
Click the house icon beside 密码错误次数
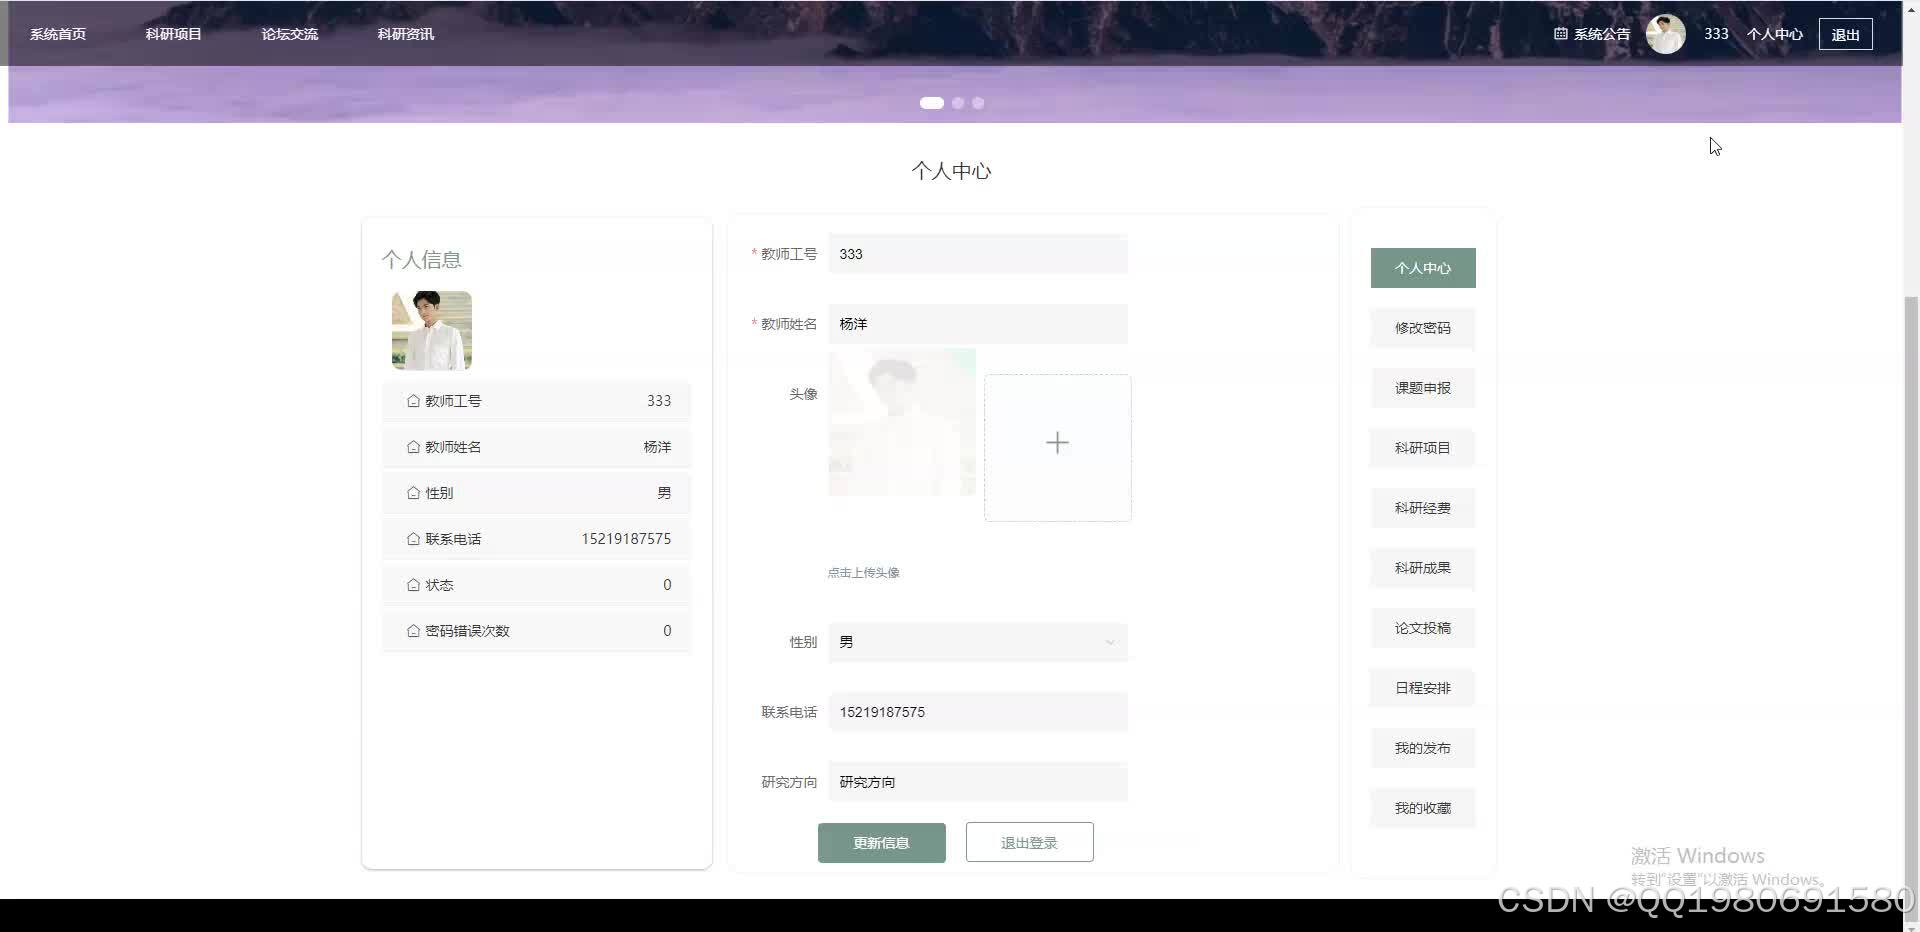point(414,630)
